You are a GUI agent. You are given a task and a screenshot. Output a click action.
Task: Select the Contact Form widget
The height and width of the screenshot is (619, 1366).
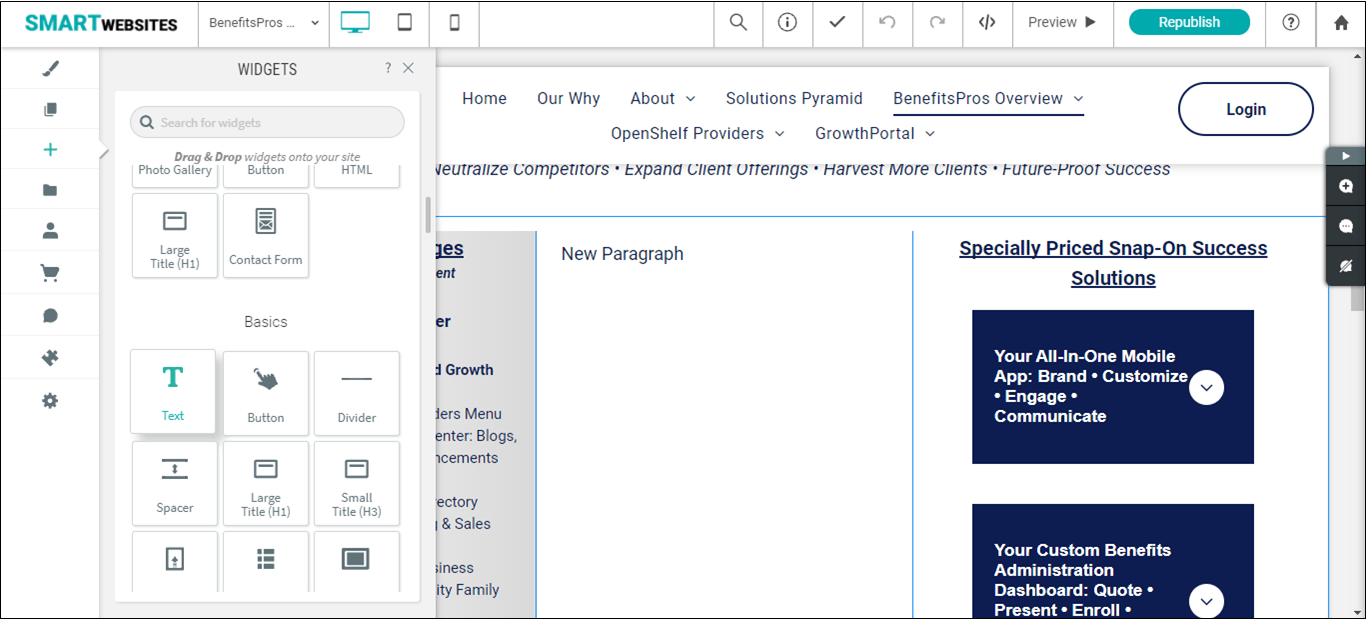coord(266,235)
